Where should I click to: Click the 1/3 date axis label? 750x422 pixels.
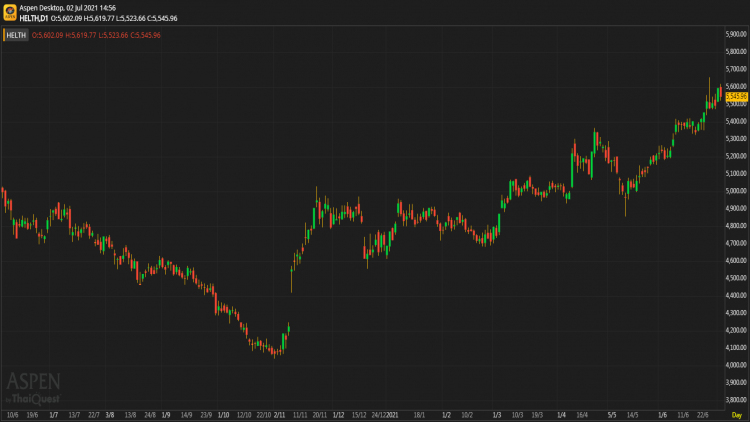497,415
